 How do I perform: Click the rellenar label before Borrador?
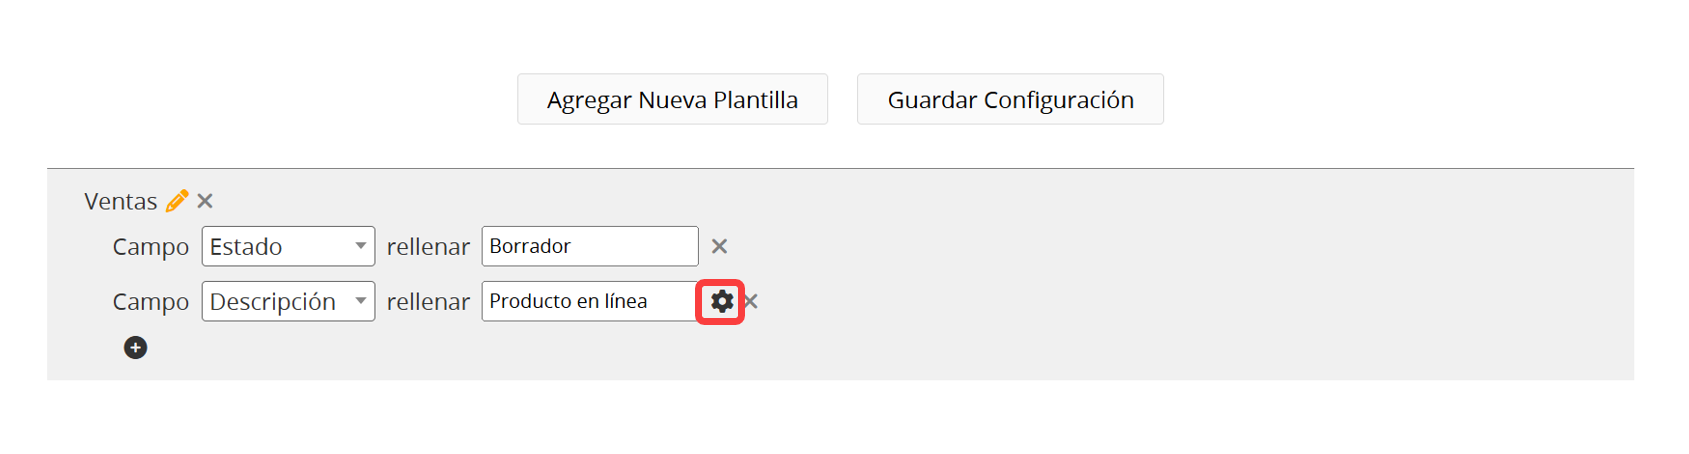point(428,247)
